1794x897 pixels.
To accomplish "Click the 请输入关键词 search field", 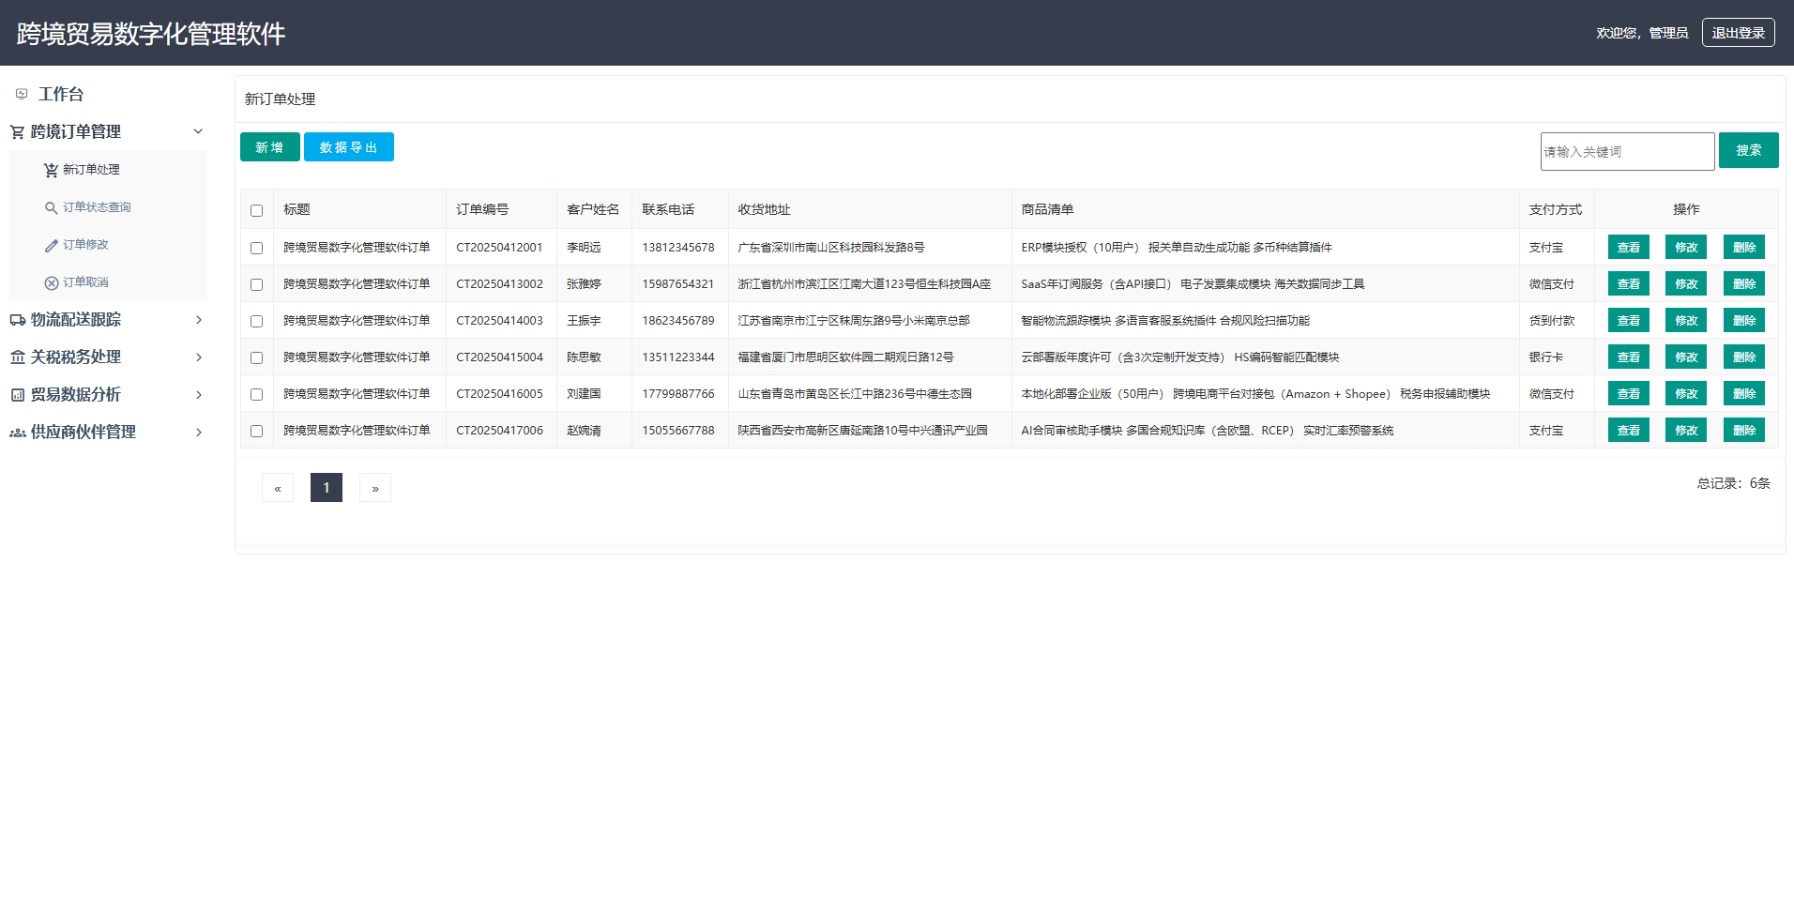I will coord(1627,151).
